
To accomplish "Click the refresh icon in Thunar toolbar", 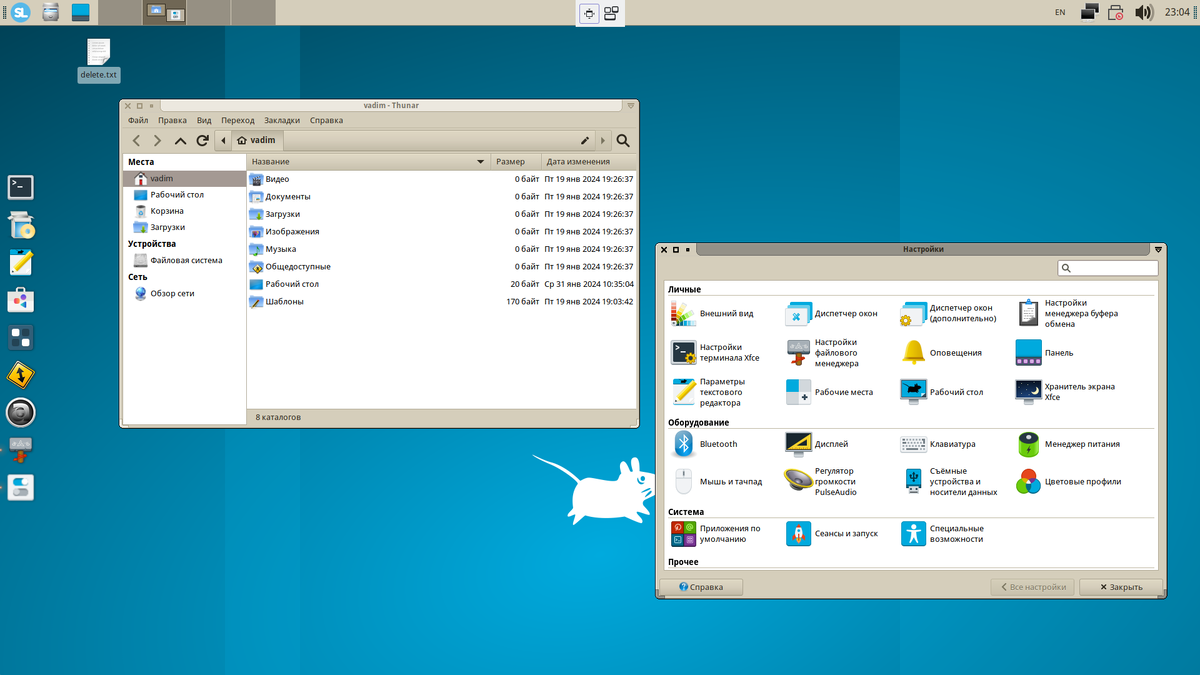I will [201, 140].
